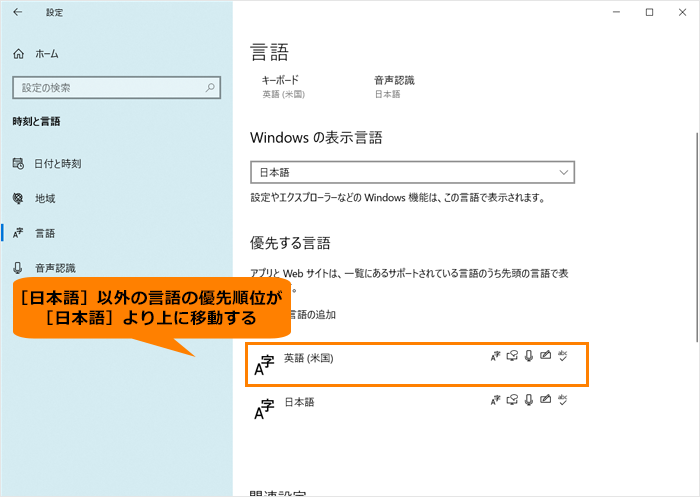Minimize the settings window
Viewport: 700px width, 497px height.
pos(617,13)
